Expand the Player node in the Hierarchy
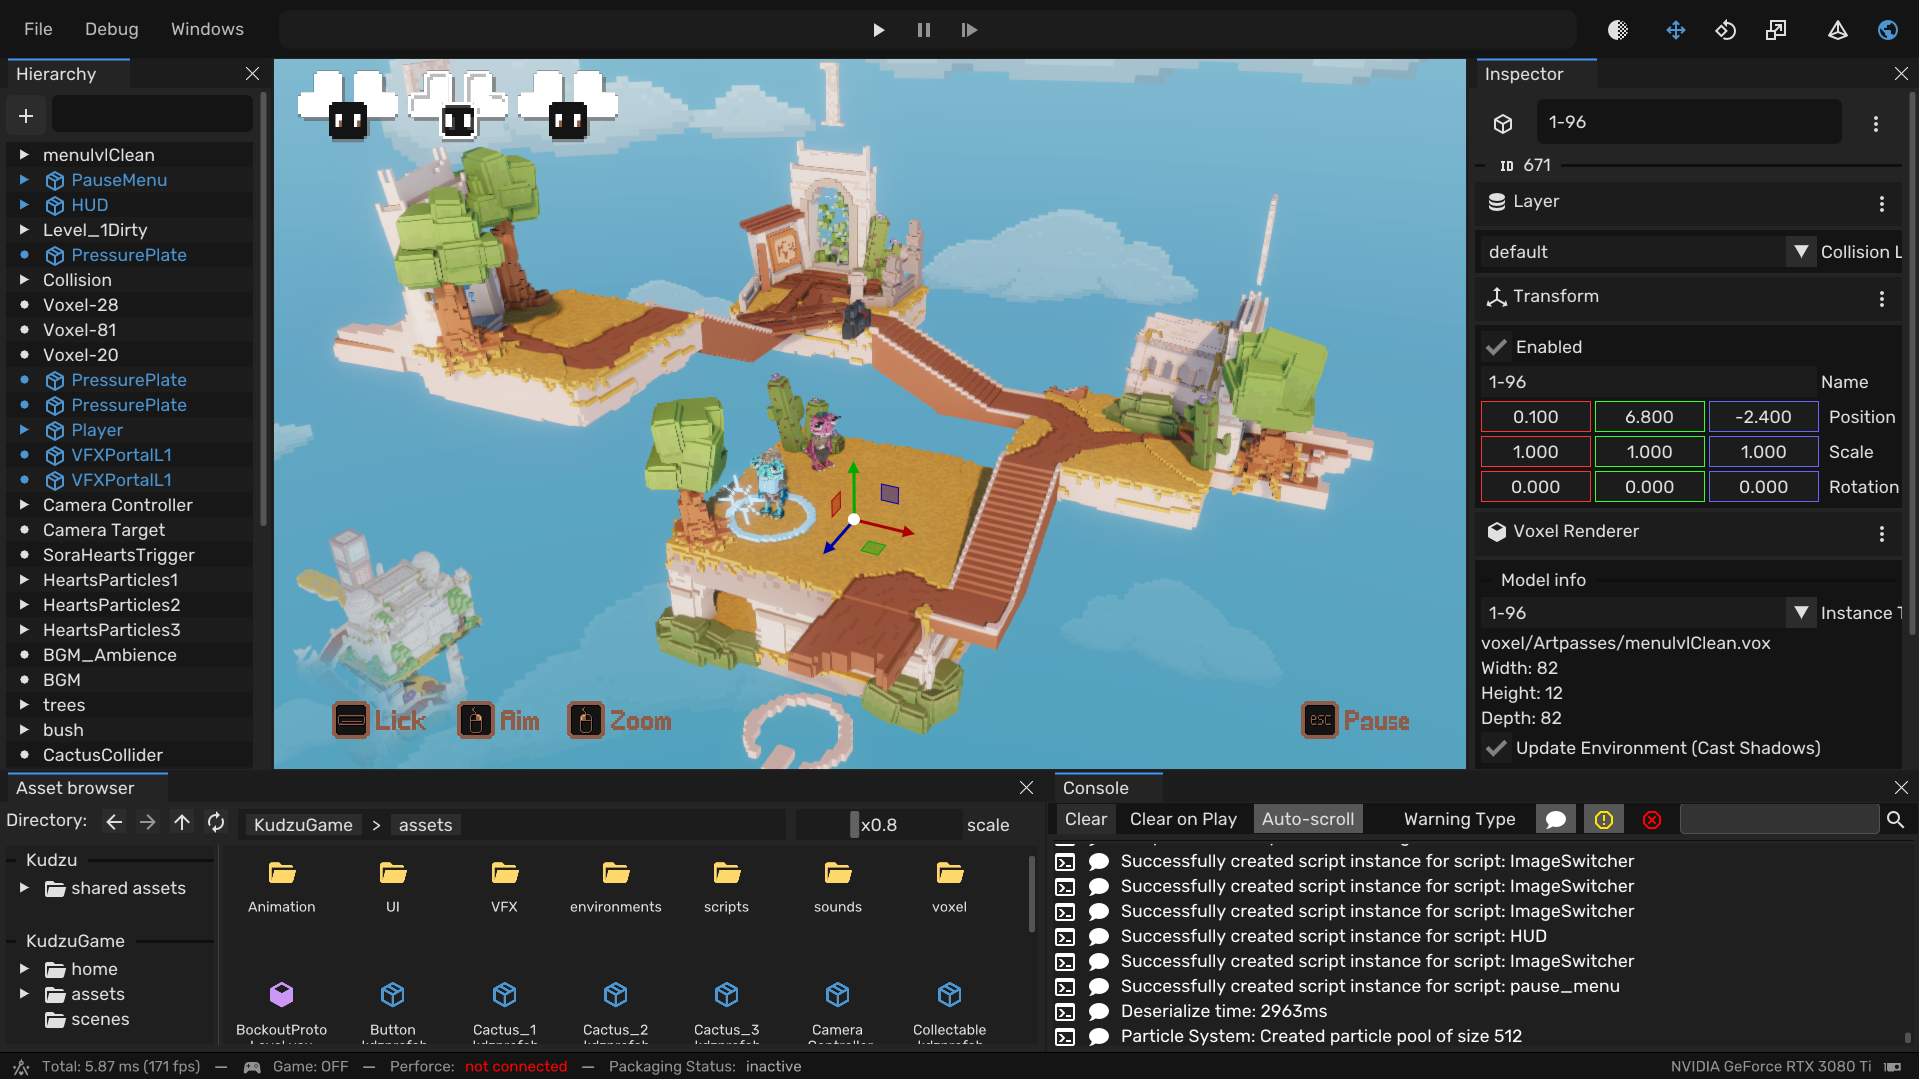 pos(24,430)
